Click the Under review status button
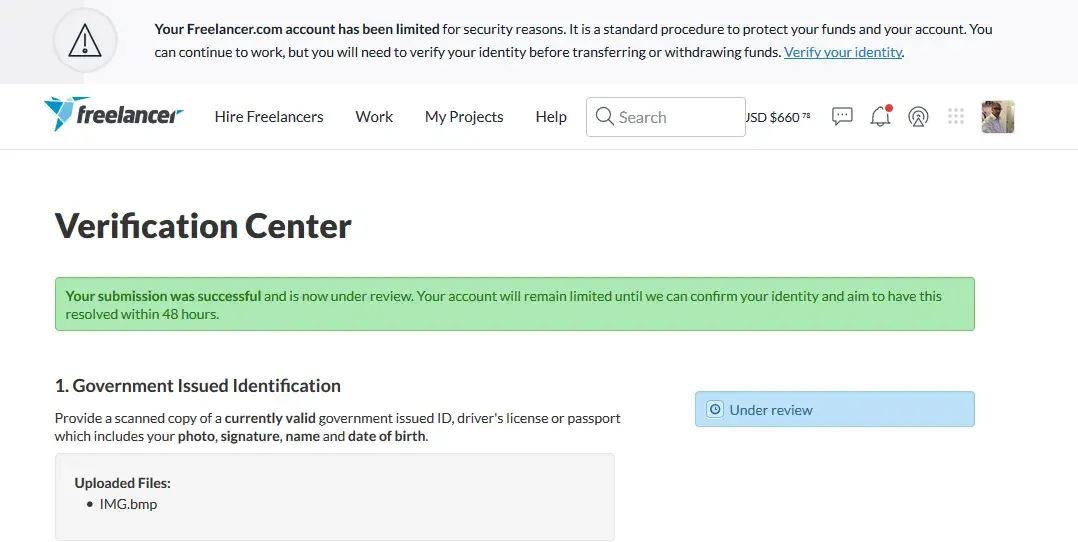The width and height of the screenshot is (1078, 542). pyautogui.click(x=834, y=410)
